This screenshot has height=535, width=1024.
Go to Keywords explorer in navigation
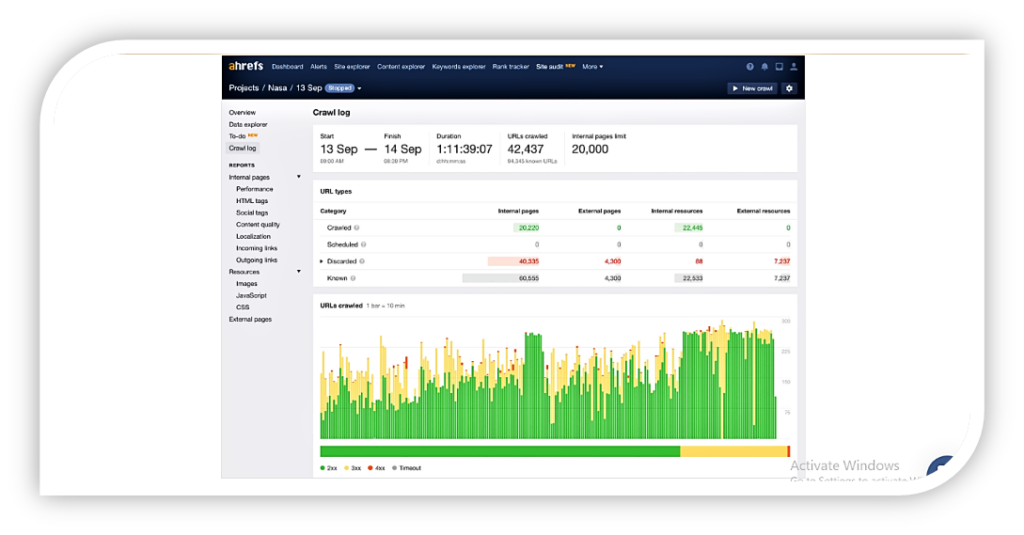pyautogui.click(x=459, y=67)
